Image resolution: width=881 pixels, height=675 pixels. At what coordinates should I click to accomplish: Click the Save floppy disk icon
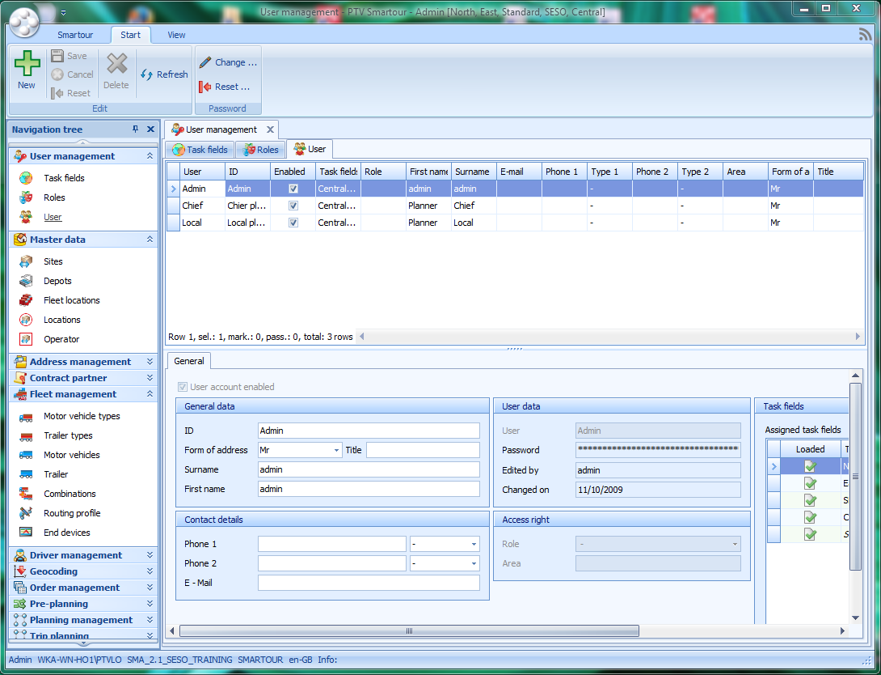[x=57, y=56]
